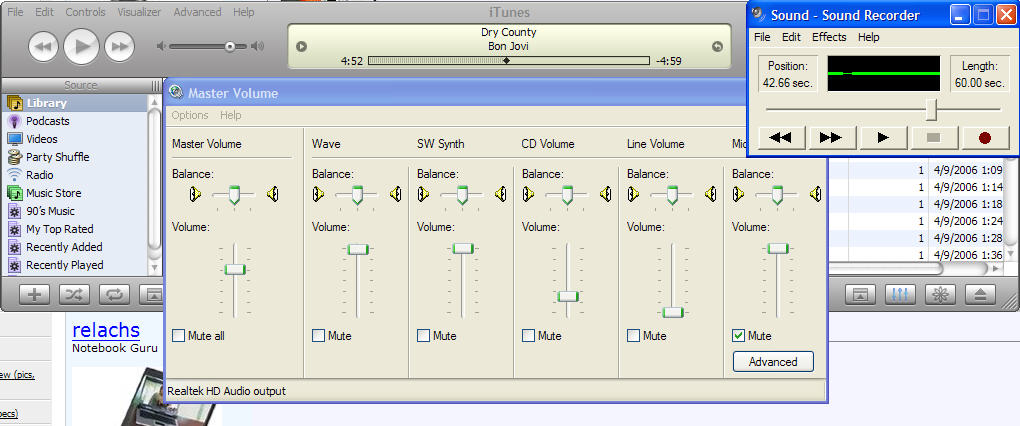Open Options menu in Master Volume

point(190,115)
